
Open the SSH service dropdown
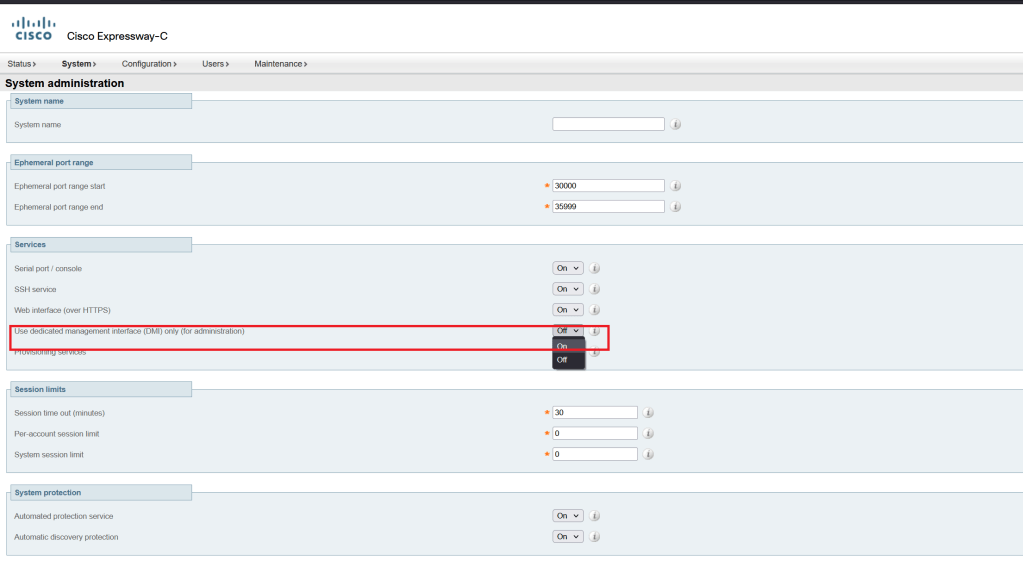coord(567,289)
